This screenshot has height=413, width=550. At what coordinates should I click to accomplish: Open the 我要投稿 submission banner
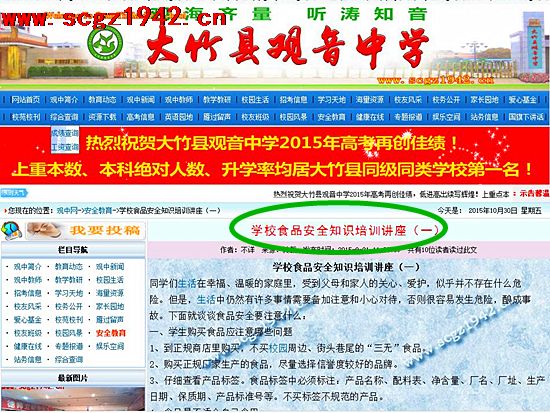click(x=86, y=230)
